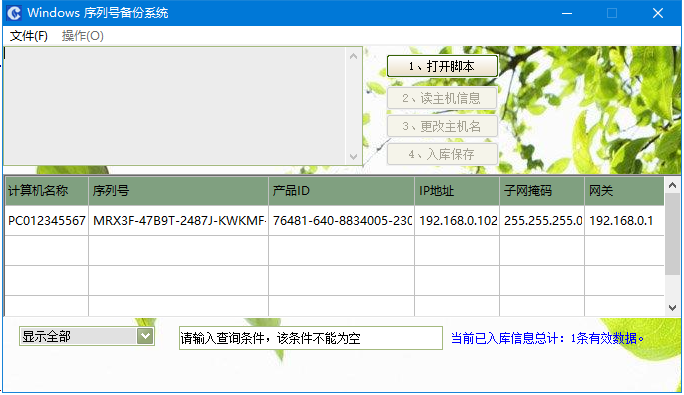Select the PC012345567 cell
The width and height of the screenshot is (684, 395).
point(47,221)
